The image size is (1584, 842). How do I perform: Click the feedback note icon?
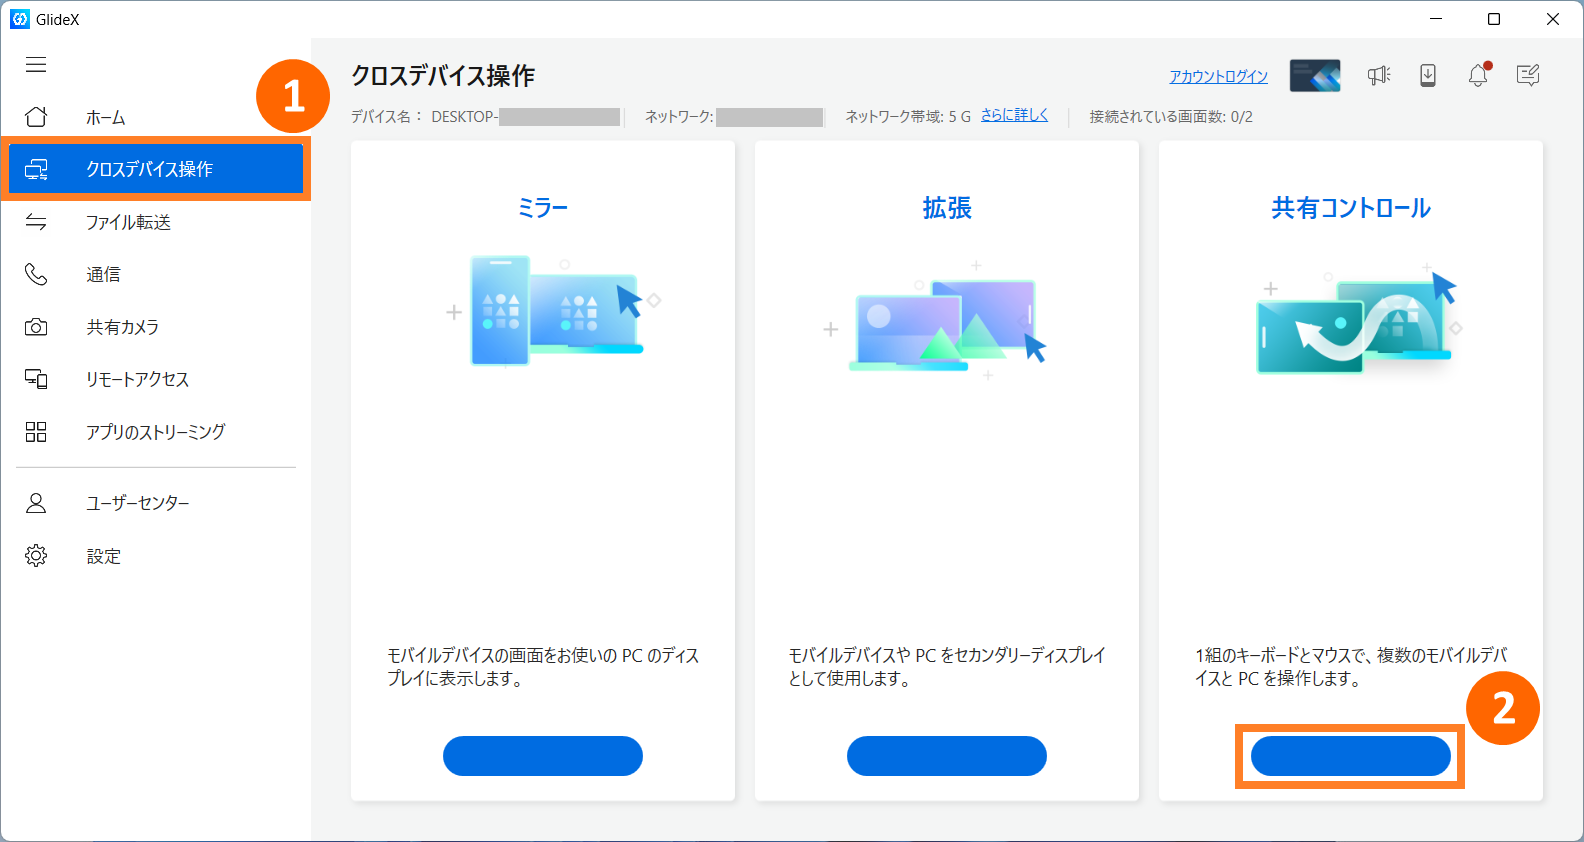coord(1527,75)
